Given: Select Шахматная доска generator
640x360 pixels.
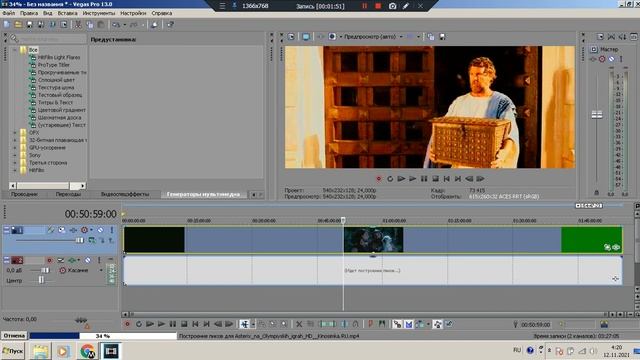Looking at the screenshot, I should pos(59,118).
